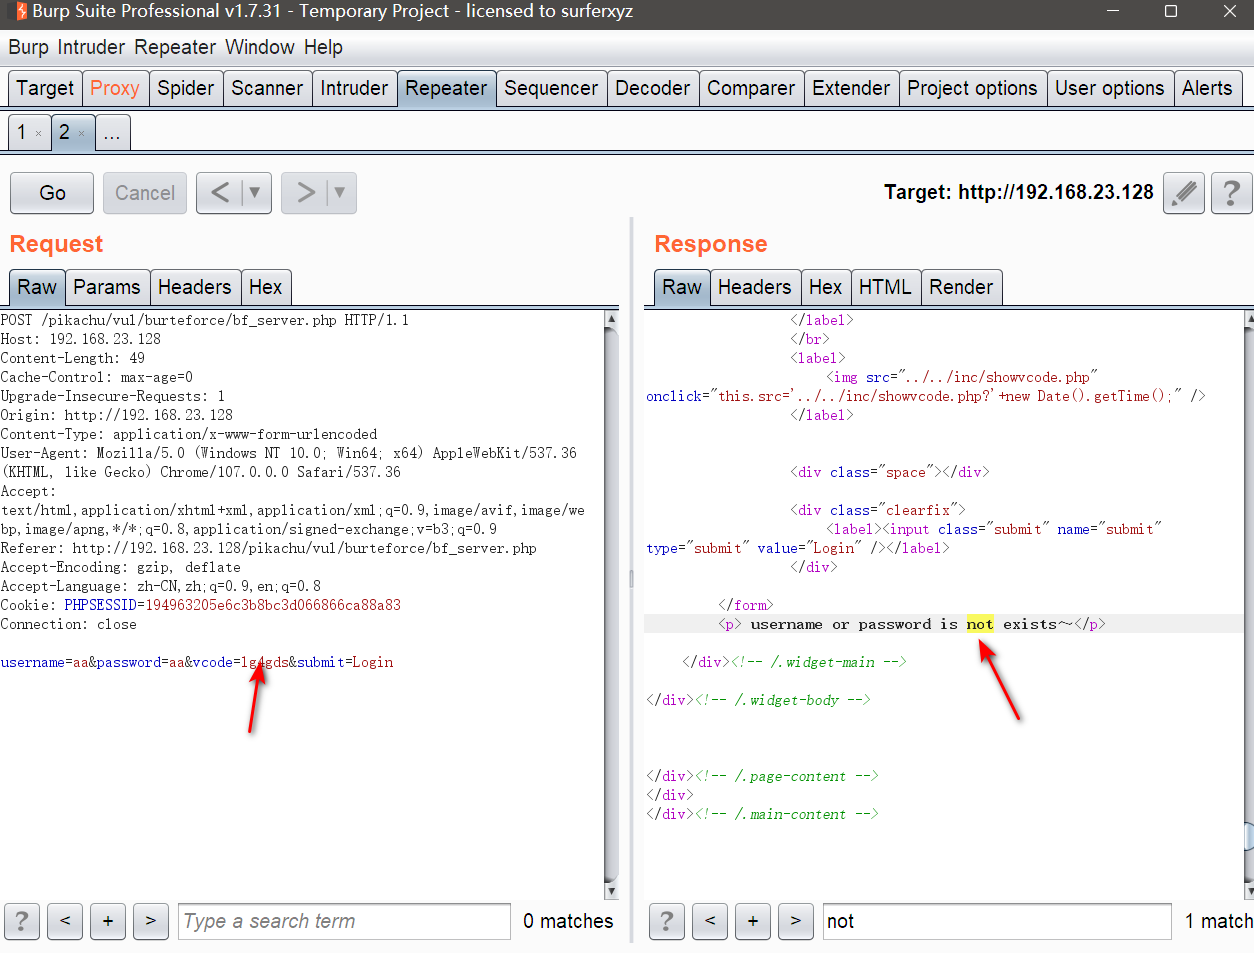The image size is (1254, 953).
Task: Click the request search term field
Action: (x=344, y=921)
